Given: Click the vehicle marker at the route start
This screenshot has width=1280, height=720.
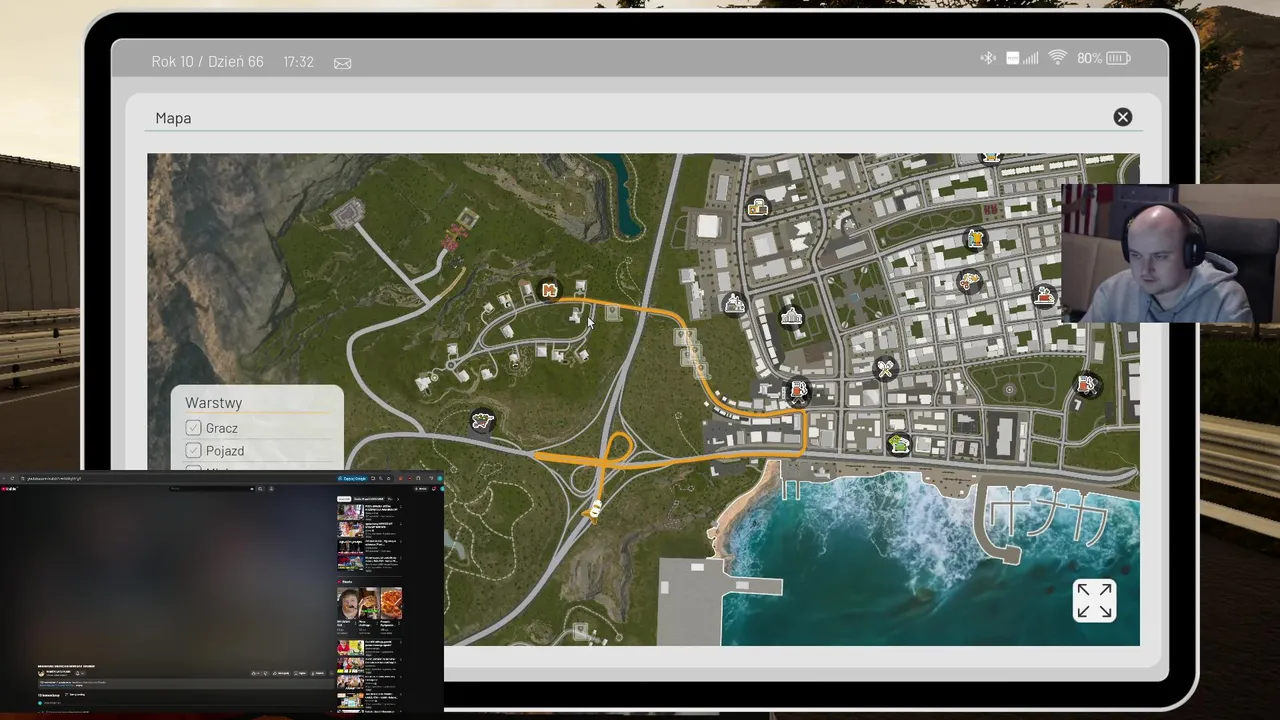Looking at the screenshot, I should pos(595,510).
